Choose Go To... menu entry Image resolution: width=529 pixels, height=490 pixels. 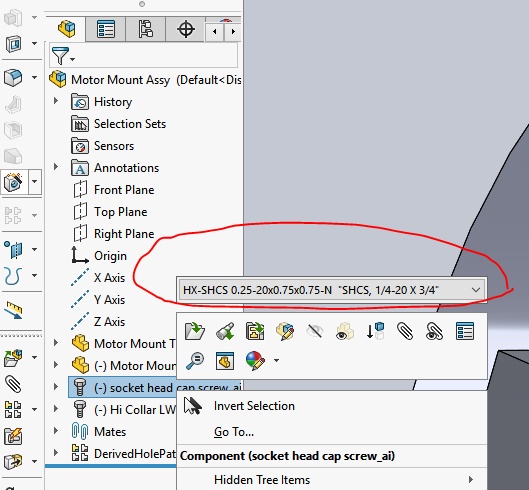[x=234, y=432]
